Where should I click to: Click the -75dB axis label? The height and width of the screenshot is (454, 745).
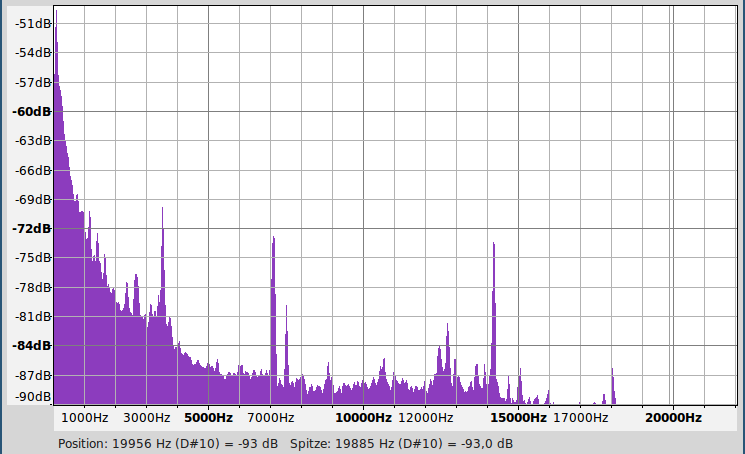coord(33,257)
